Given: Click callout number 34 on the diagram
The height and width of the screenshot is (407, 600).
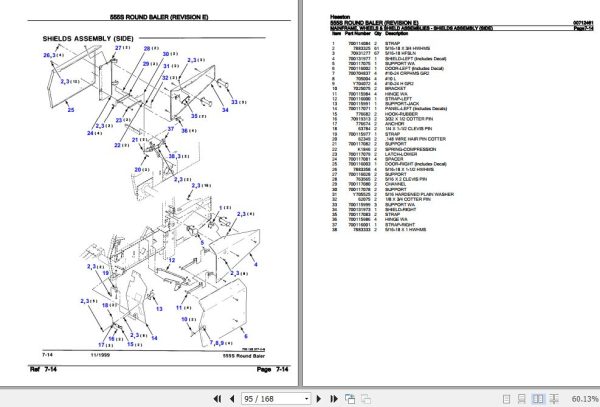Looking at the screenshot, I should tap(225, 110).
